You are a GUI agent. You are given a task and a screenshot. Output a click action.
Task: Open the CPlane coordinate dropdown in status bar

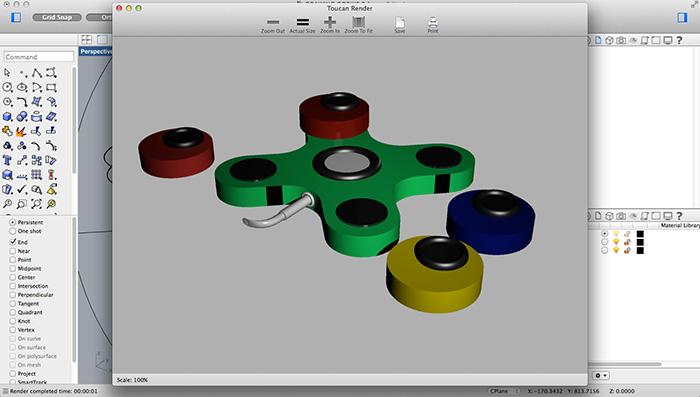[504, 391]
